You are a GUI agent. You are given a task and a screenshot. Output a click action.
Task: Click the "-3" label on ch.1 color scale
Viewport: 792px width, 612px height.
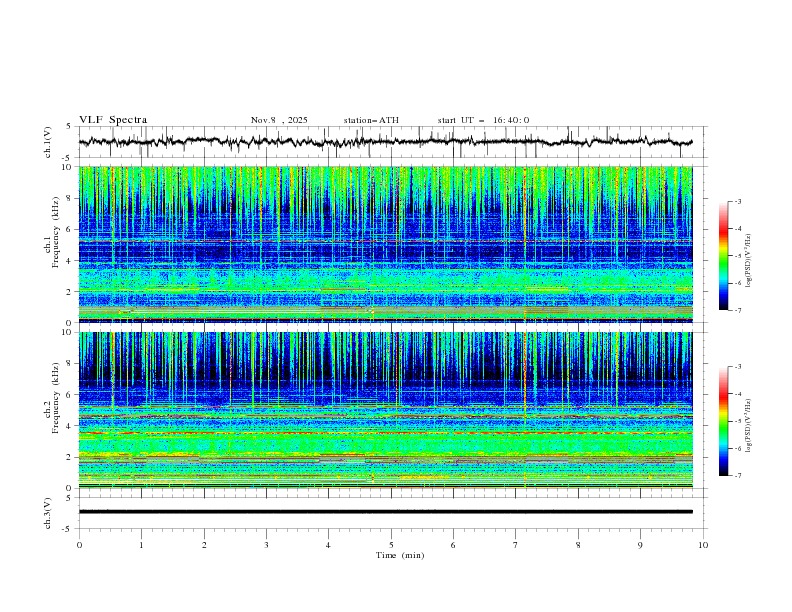point(737,201)
